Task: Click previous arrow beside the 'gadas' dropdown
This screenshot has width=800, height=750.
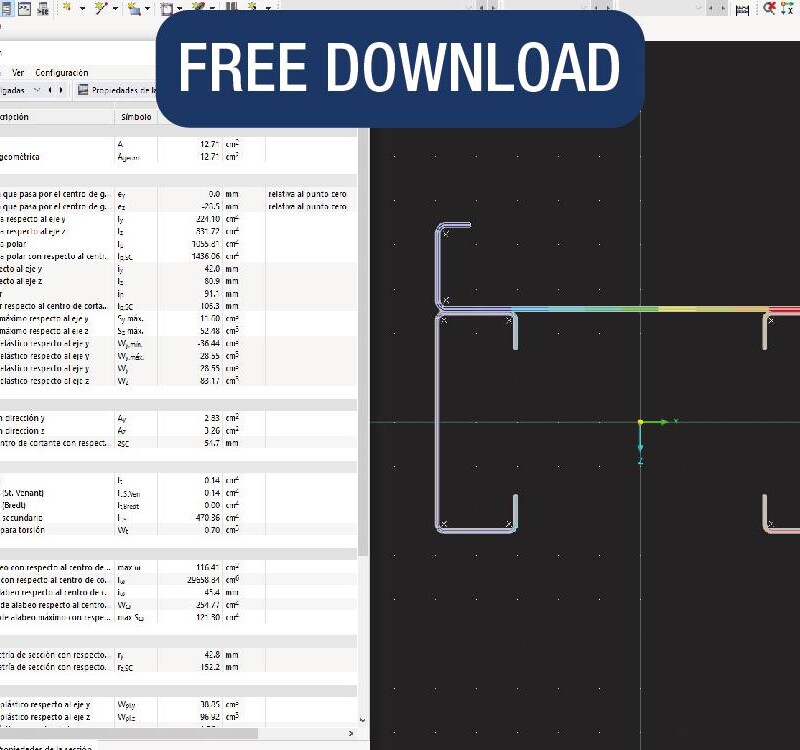Action: (50, 90)
